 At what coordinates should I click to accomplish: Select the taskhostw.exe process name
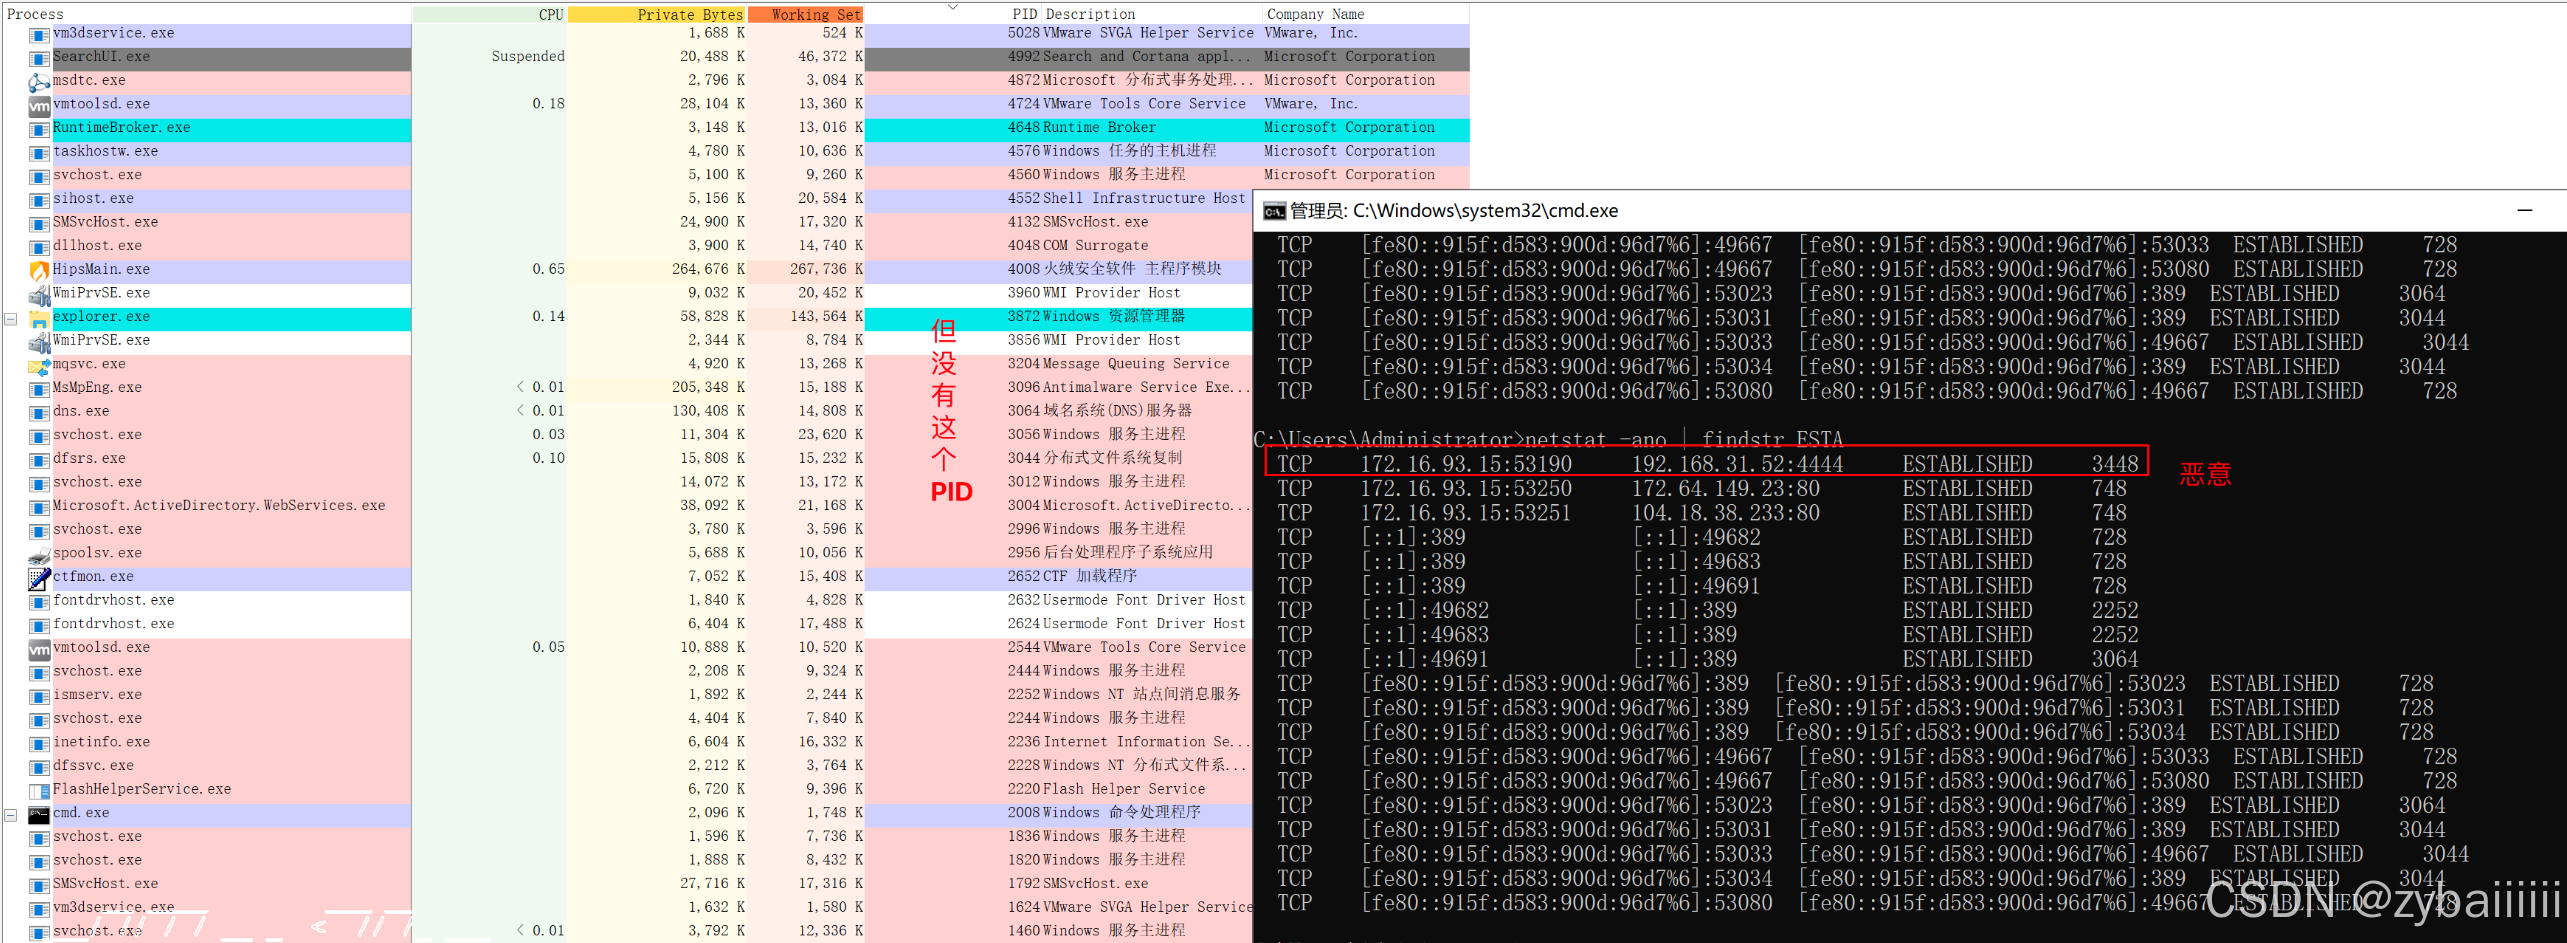[x=105, y=151]
